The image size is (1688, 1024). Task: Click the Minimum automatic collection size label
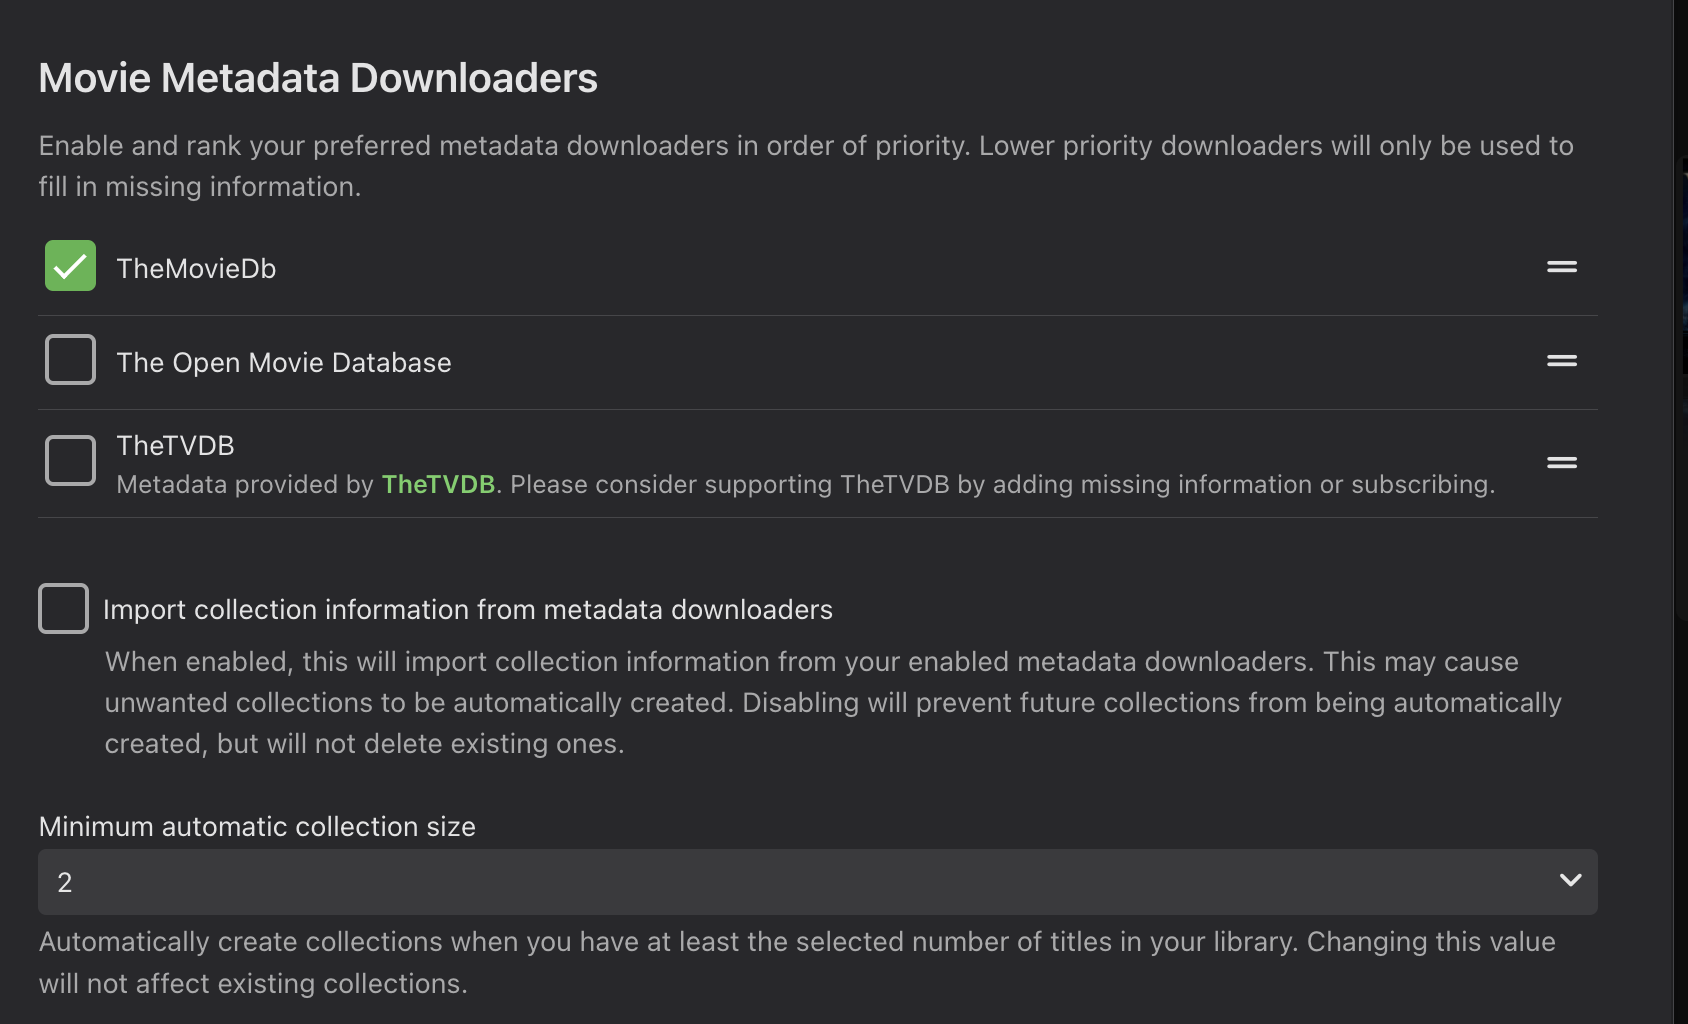[x=257, y=827]
